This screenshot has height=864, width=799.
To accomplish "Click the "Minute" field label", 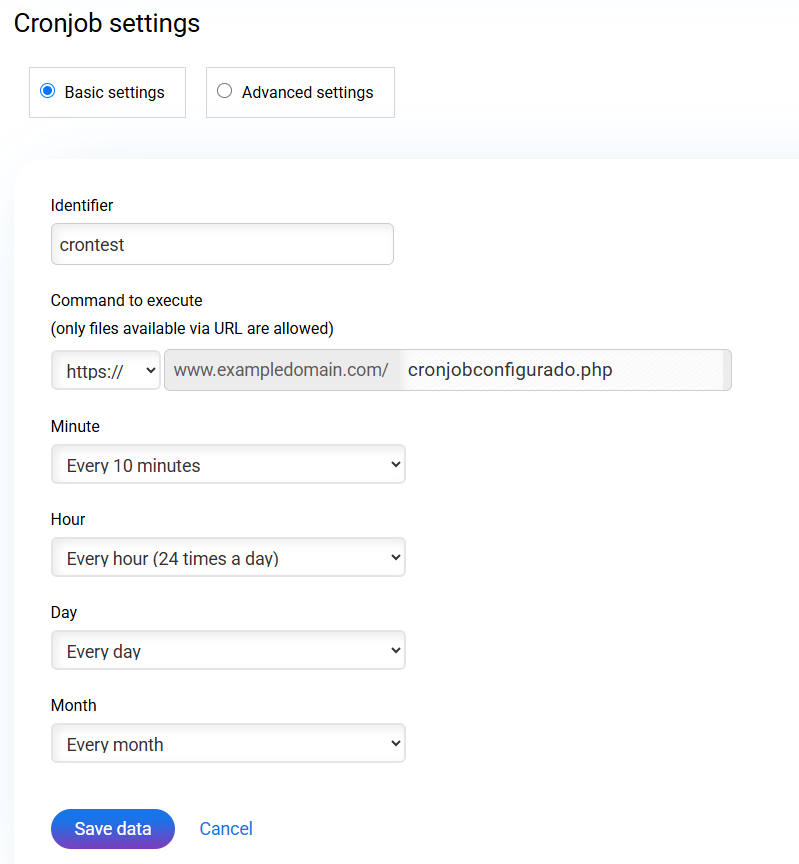I will pyautogui.click(x=75, y=426).
